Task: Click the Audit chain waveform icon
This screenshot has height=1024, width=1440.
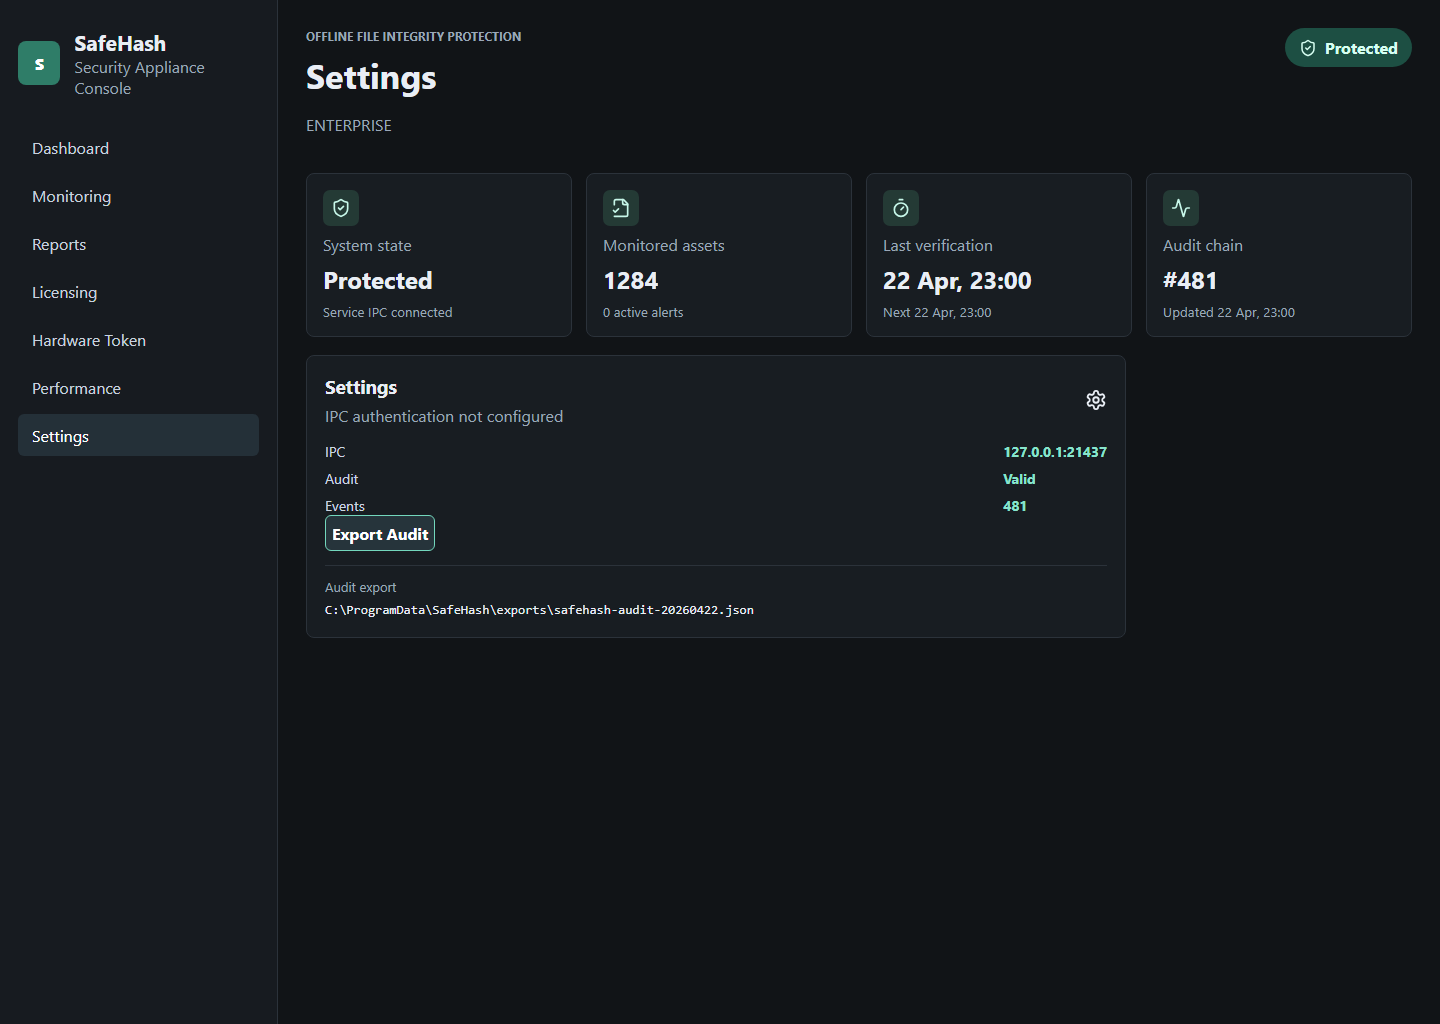Action: 1180,208
